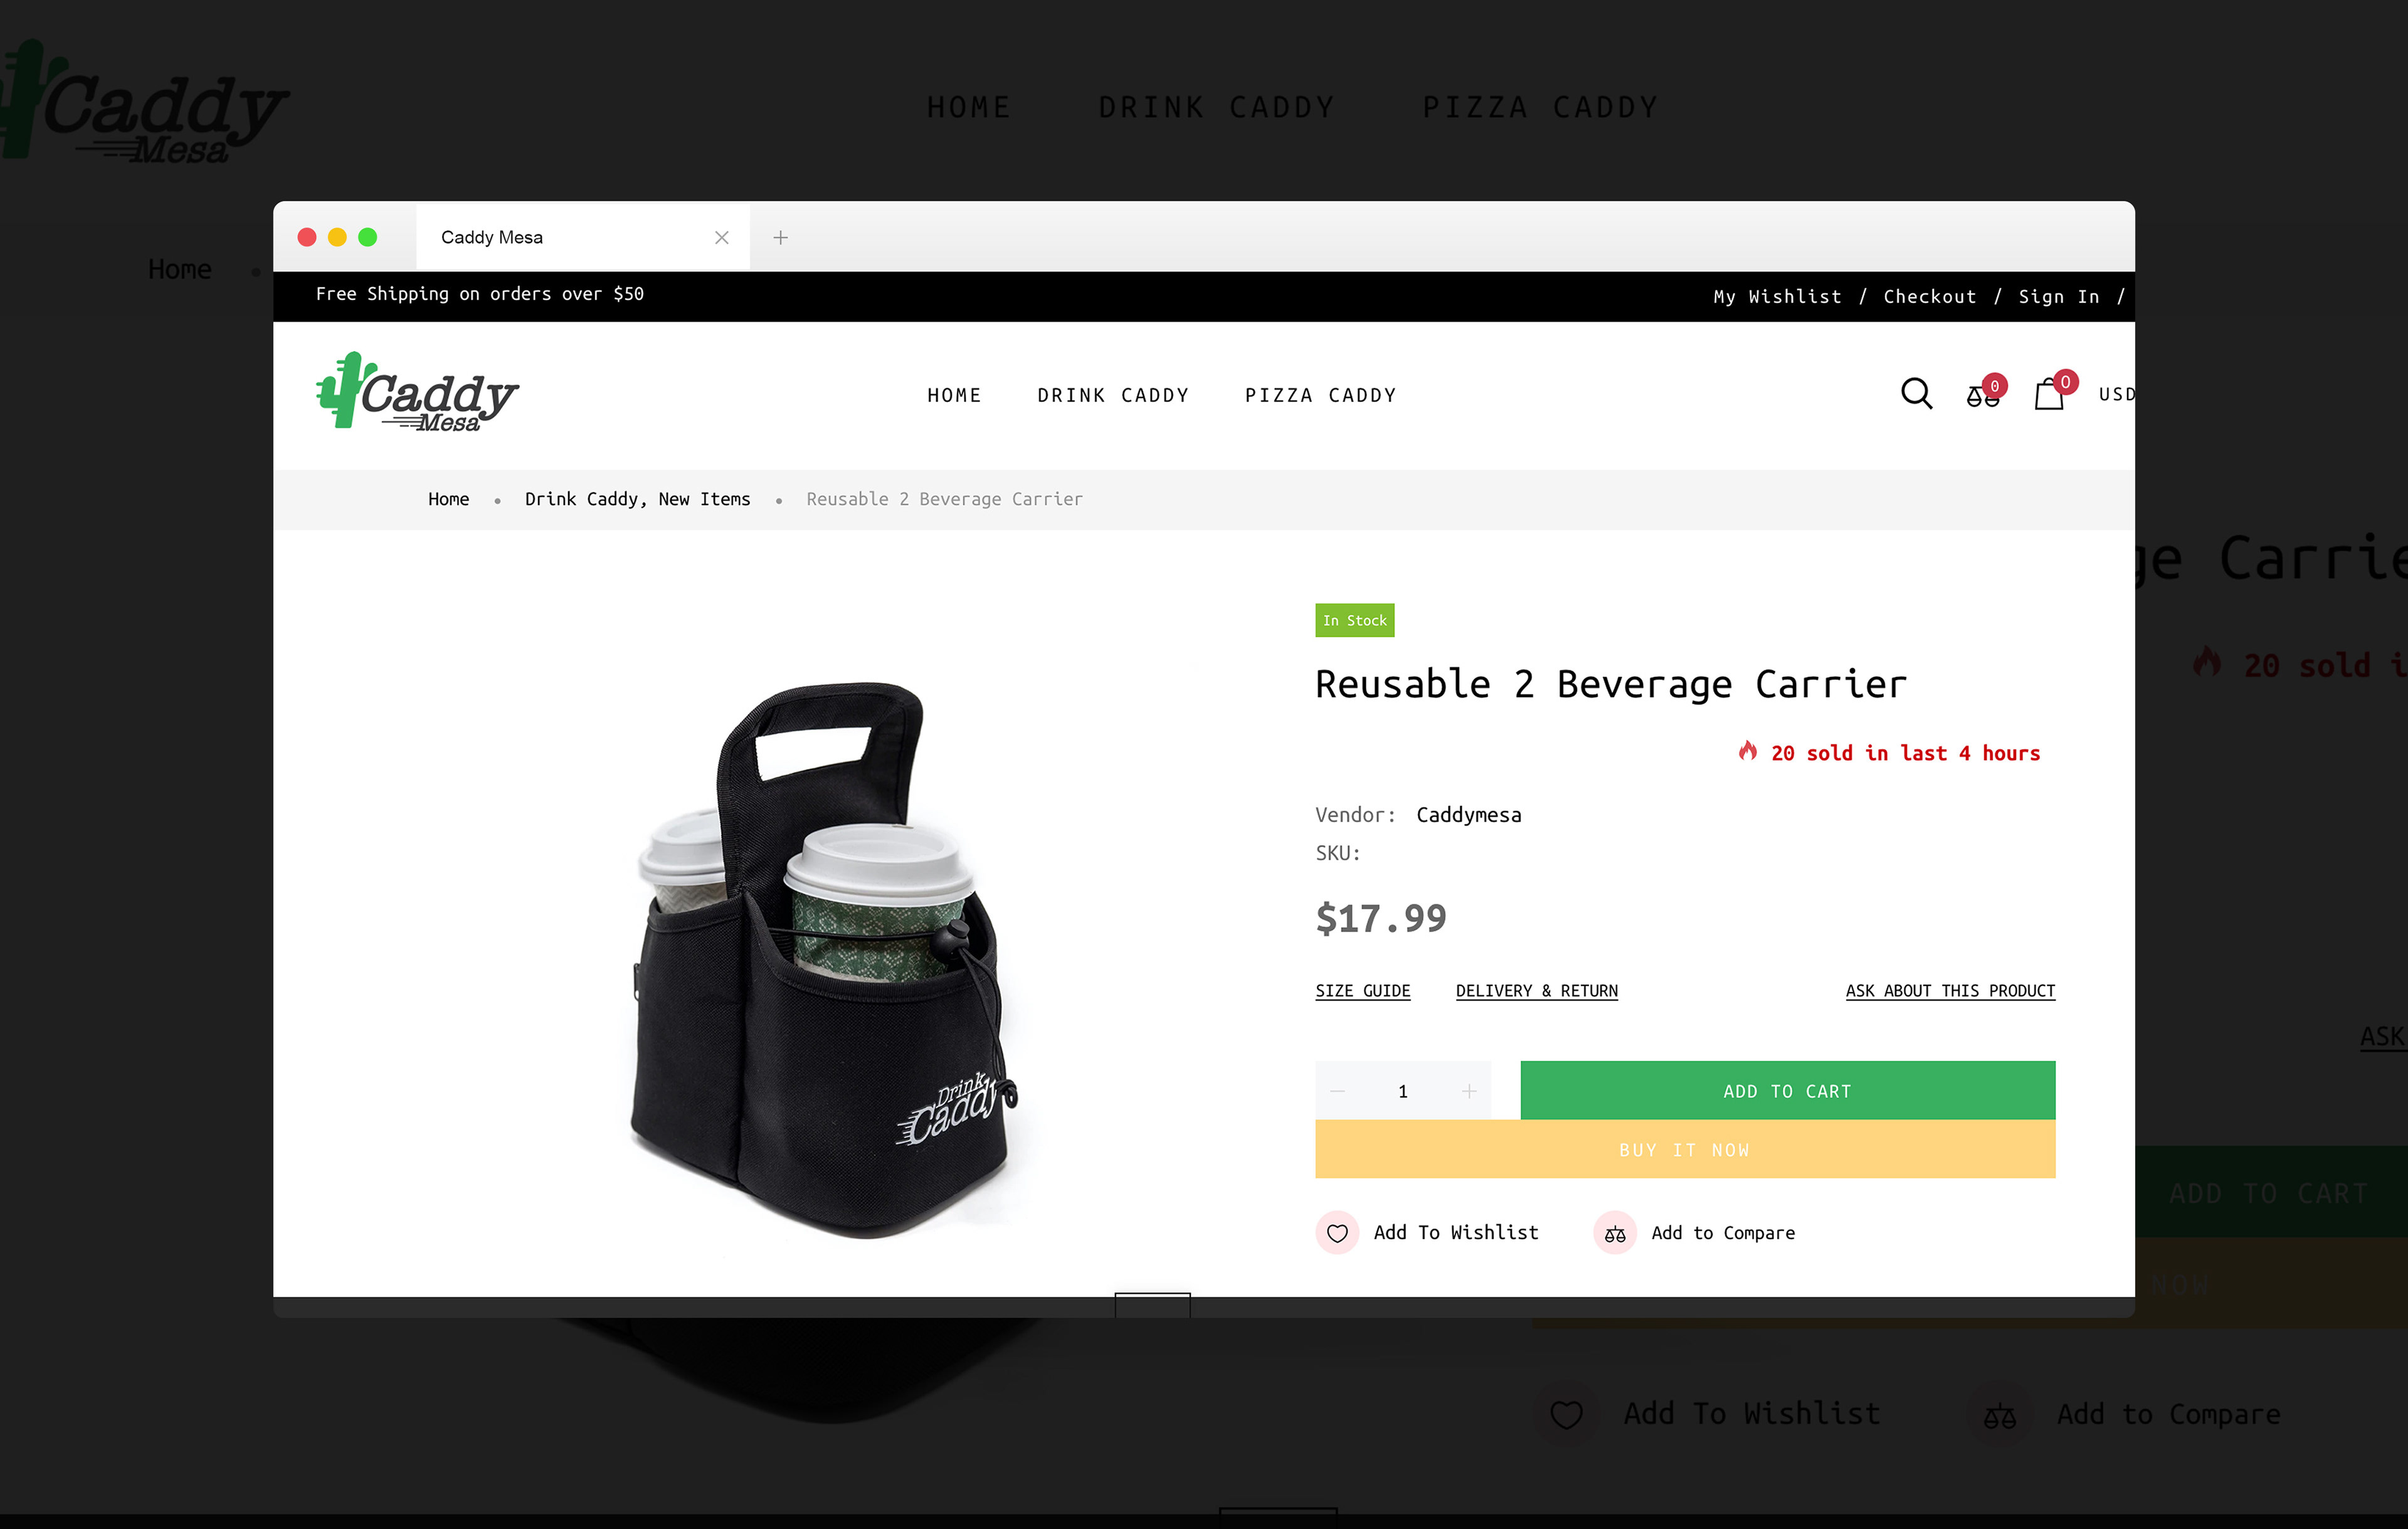Decrease quantity with the minus stepper

(x=1338, y=1091)
